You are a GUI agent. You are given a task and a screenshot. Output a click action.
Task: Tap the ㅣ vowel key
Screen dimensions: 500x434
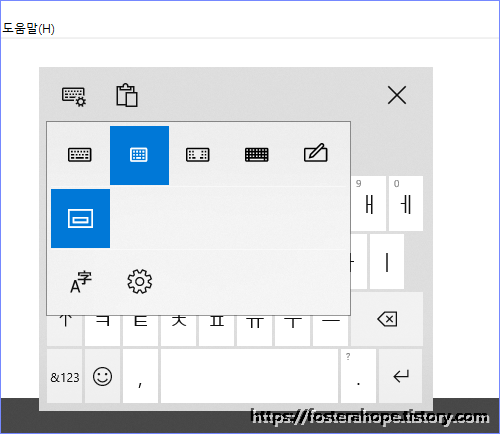(387, 262)
